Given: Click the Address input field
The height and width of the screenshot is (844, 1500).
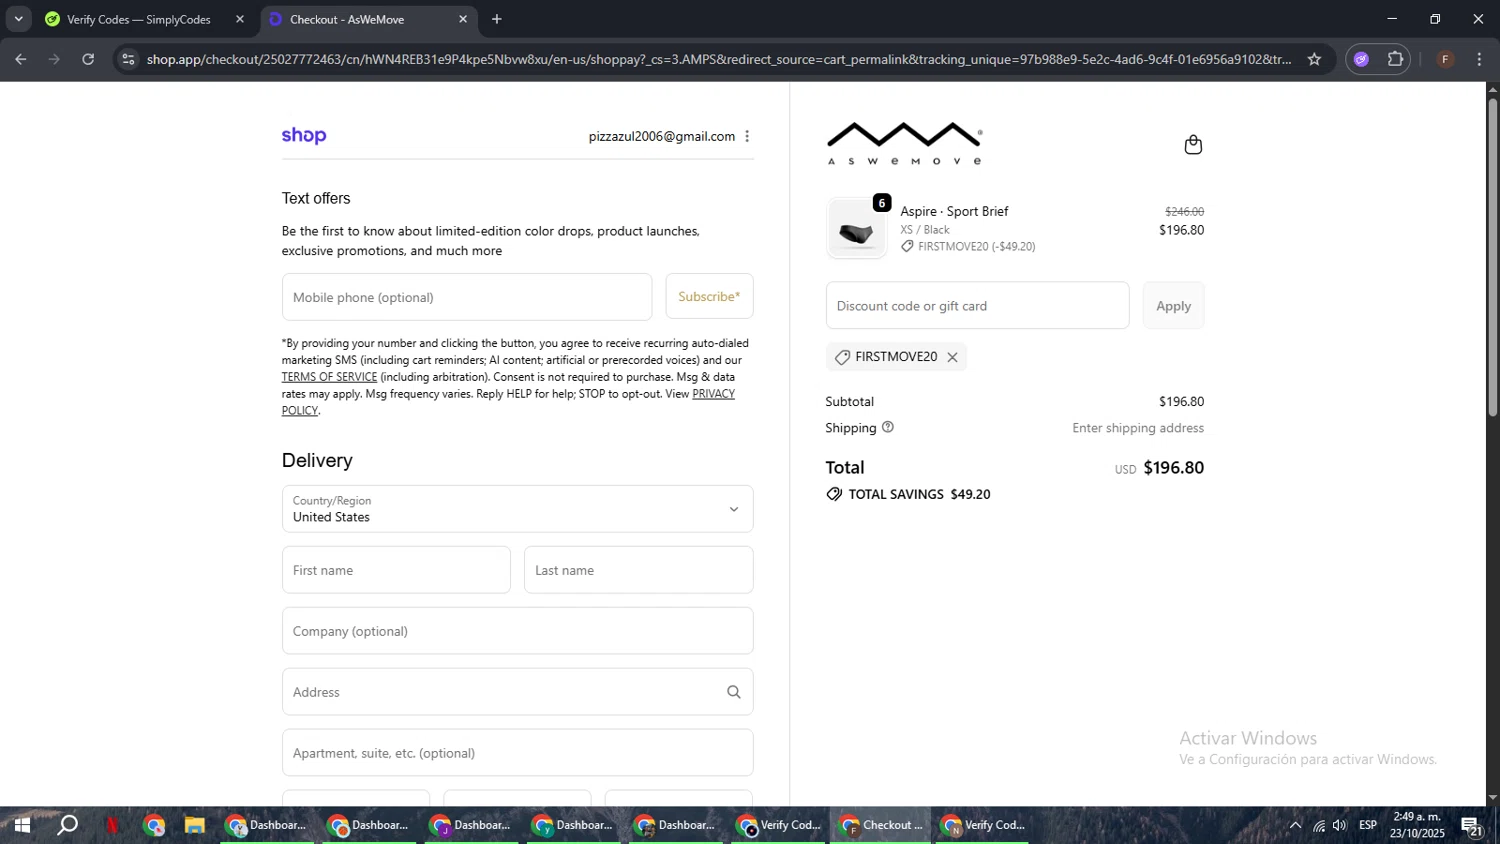Looking at the screenshot, I should coord(517,692).
